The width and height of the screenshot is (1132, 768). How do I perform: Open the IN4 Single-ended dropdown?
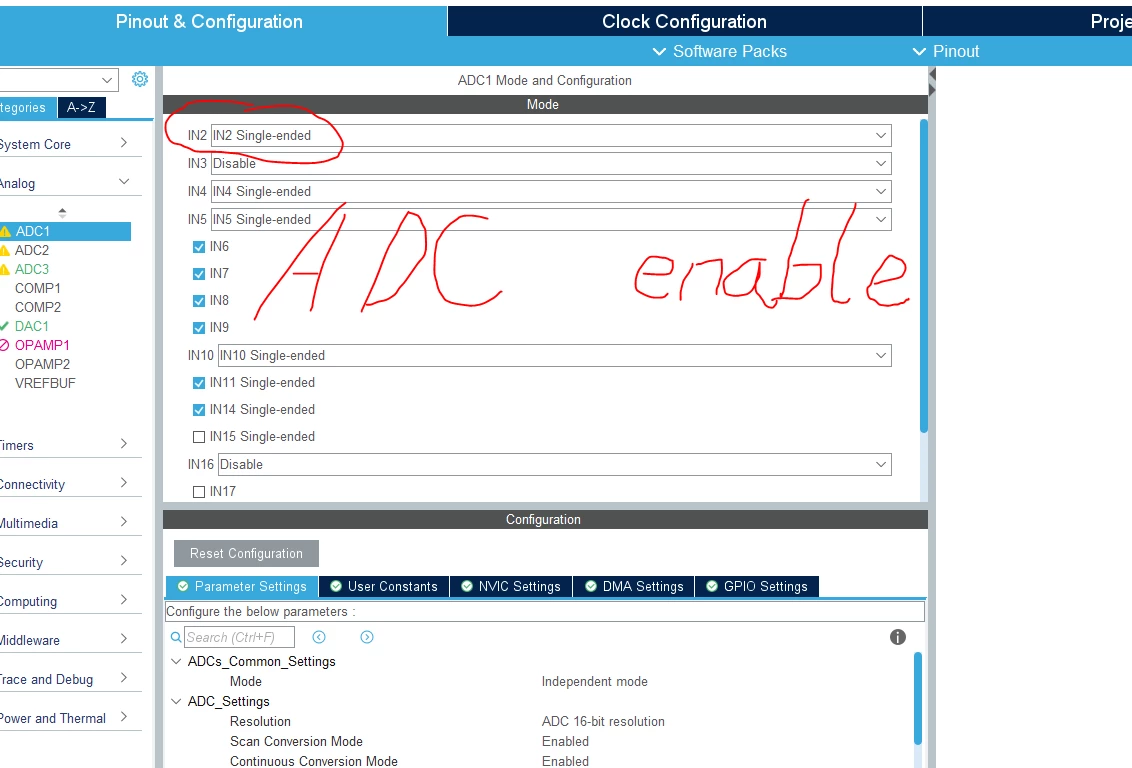(x=551, y=191)
